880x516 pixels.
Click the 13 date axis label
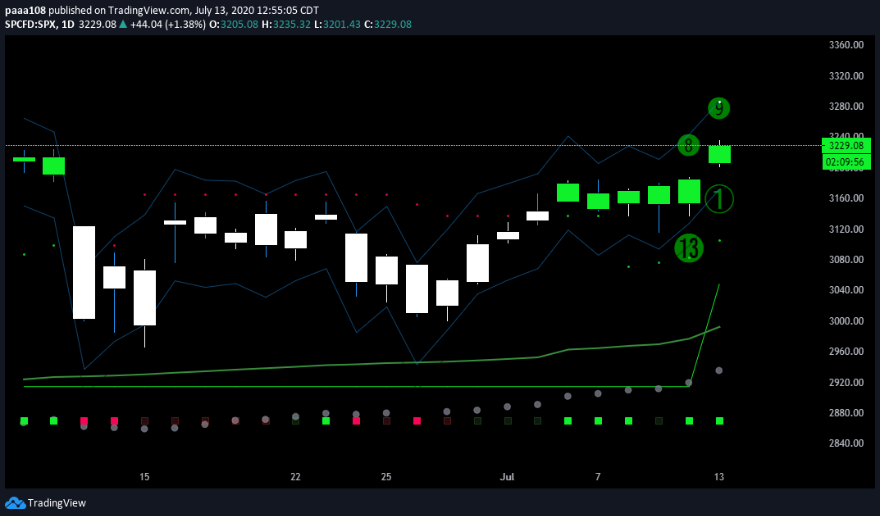(719, 477)
